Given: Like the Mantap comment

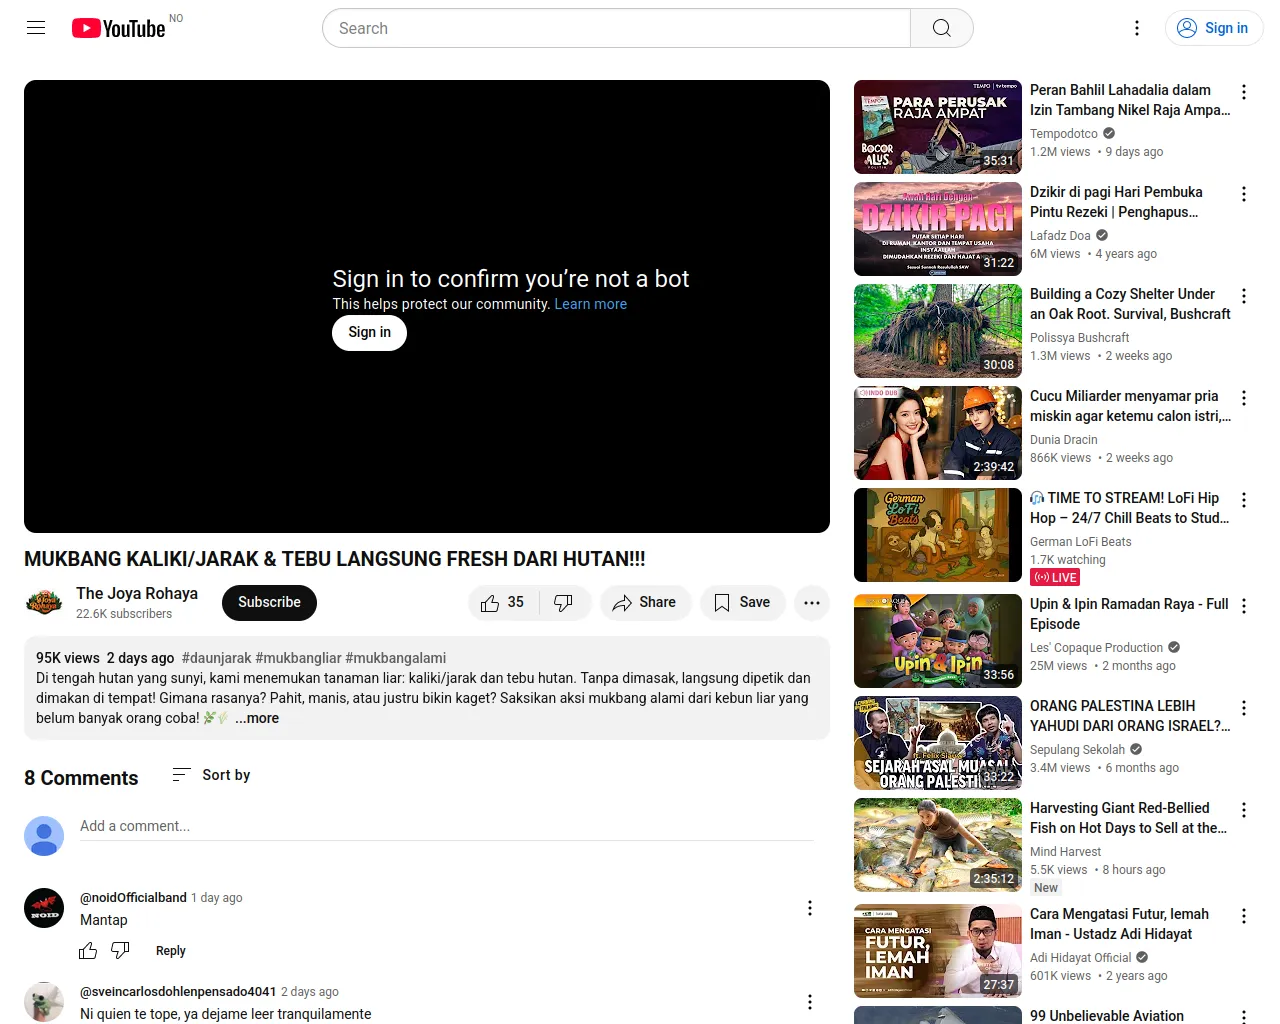Looking at the screenshot, I should click(88, 951).
